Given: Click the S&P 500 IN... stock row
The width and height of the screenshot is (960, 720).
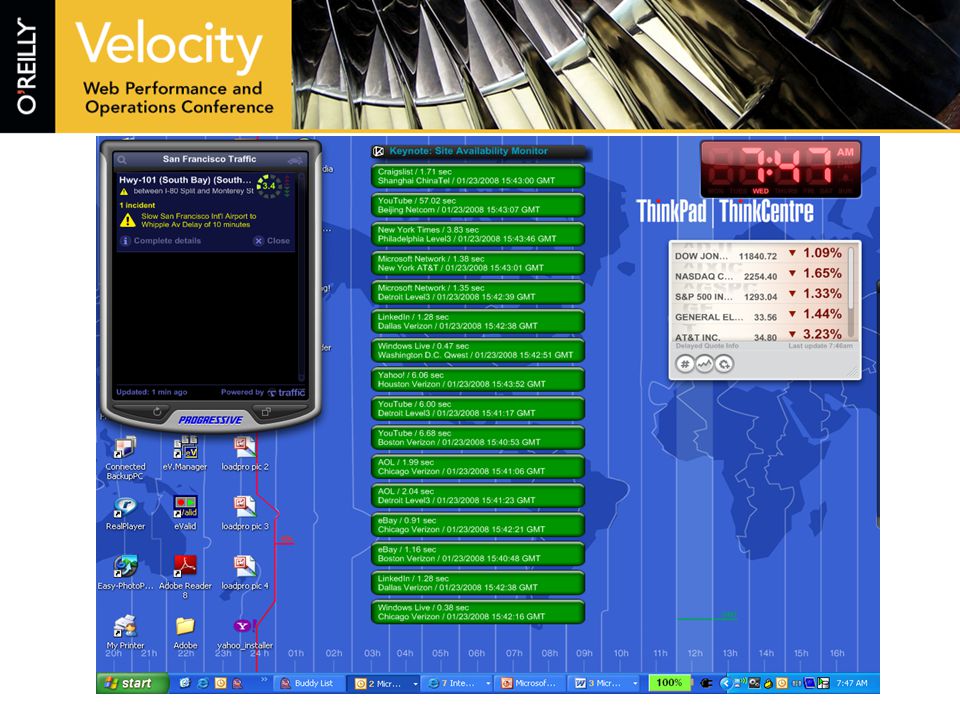Looking at the screenshot, I should click(758, 295).
